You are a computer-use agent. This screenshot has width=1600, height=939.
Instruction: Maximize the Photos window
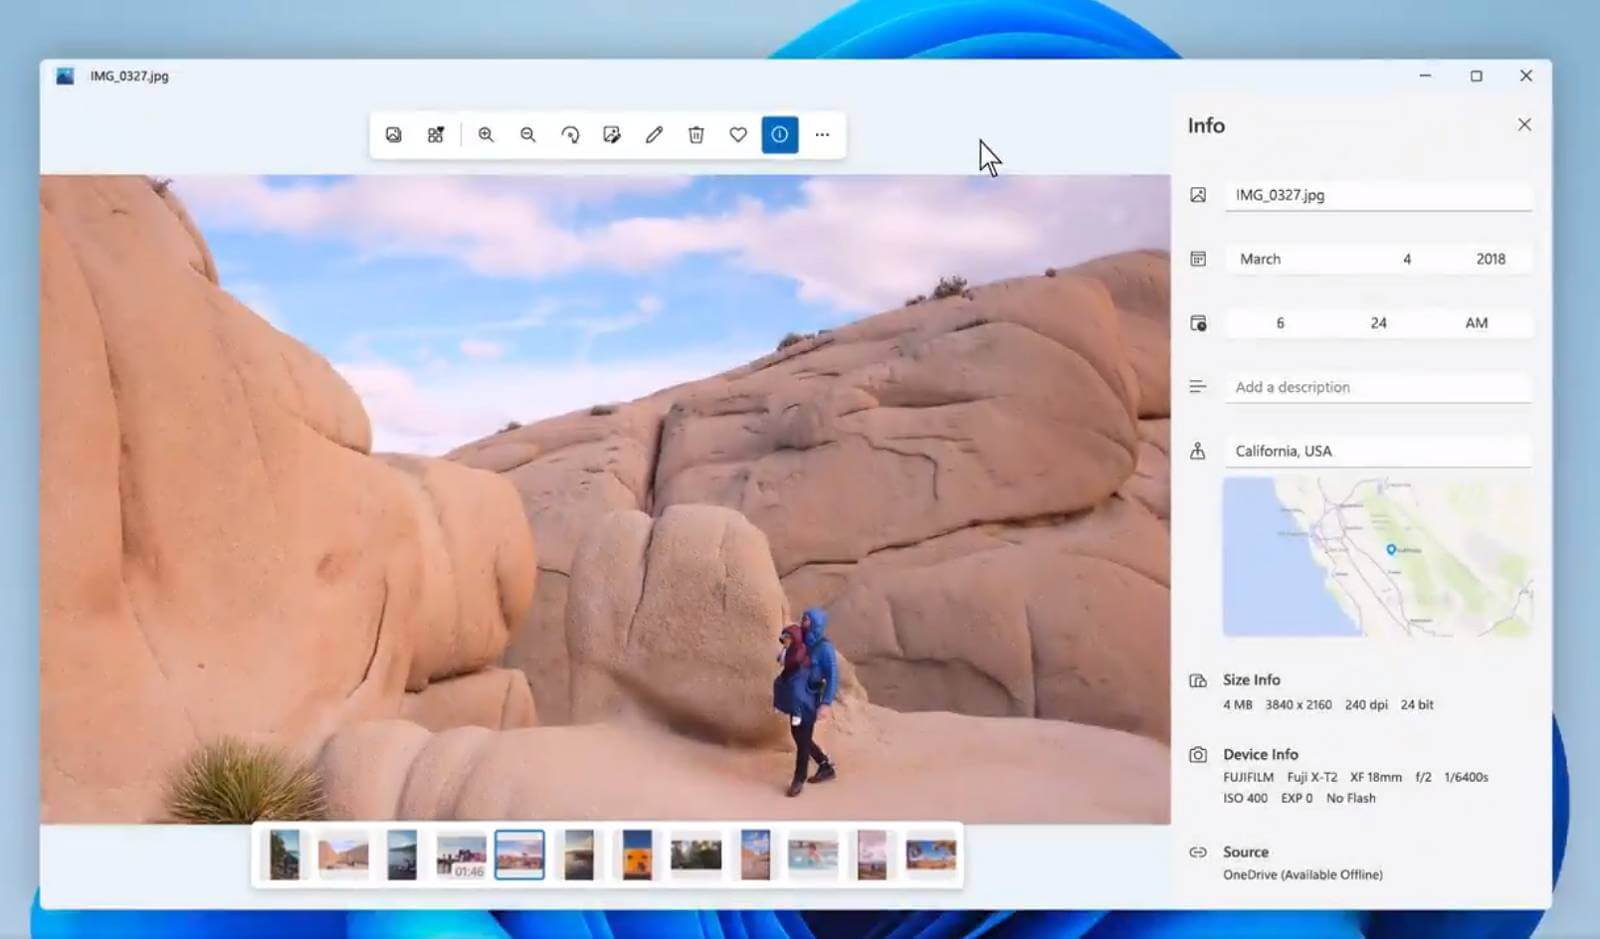tap(1476, 76)
